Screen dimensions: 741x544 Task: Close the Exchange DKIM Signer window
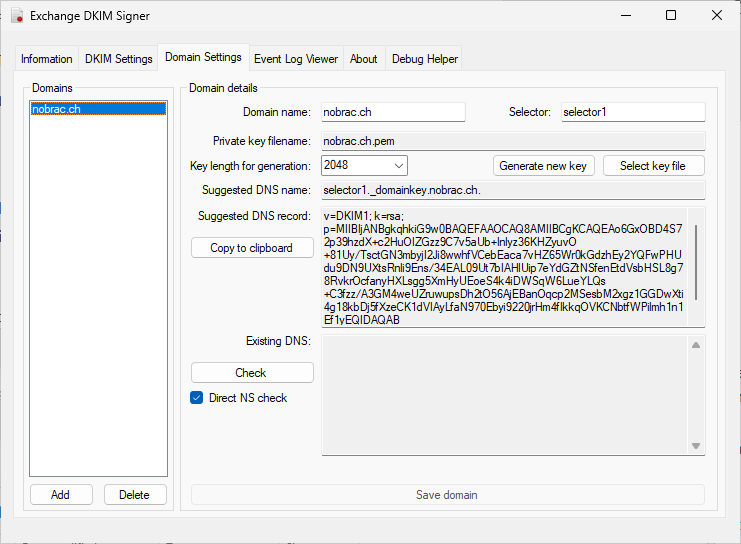(717, 16)
